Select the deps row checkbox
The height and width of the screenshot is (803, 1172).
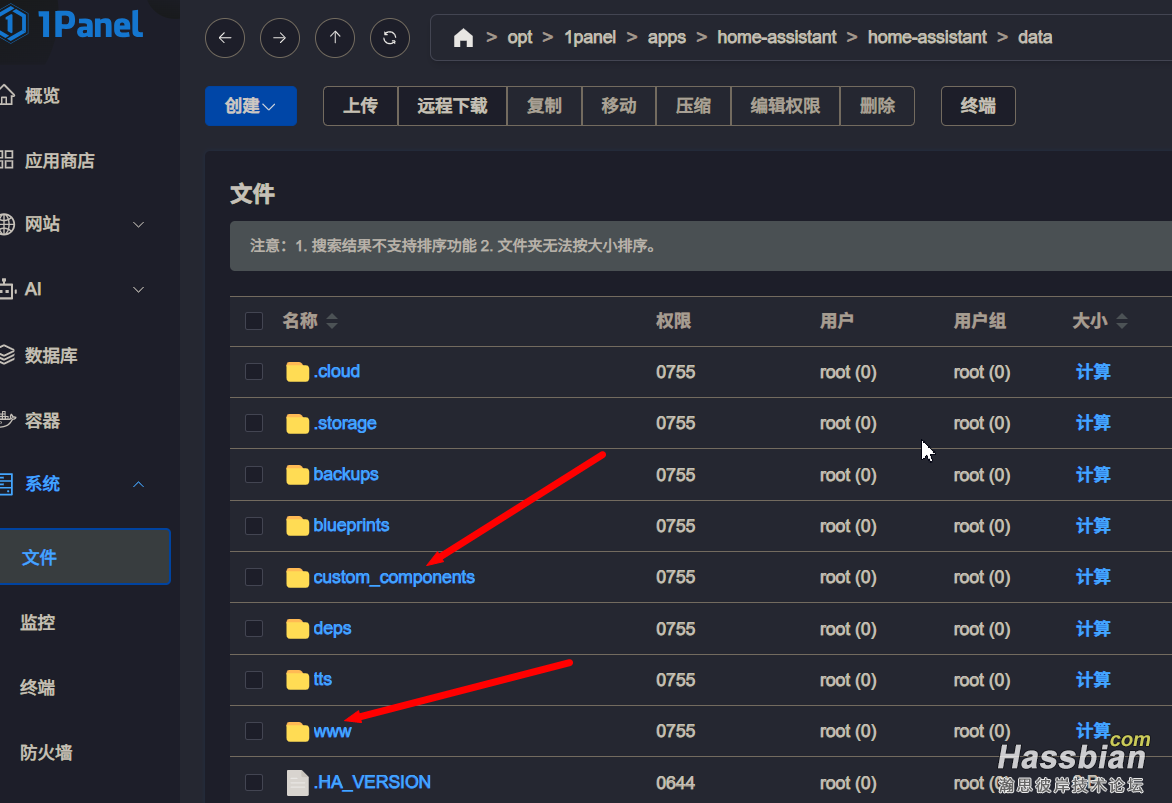coord(254,629)
